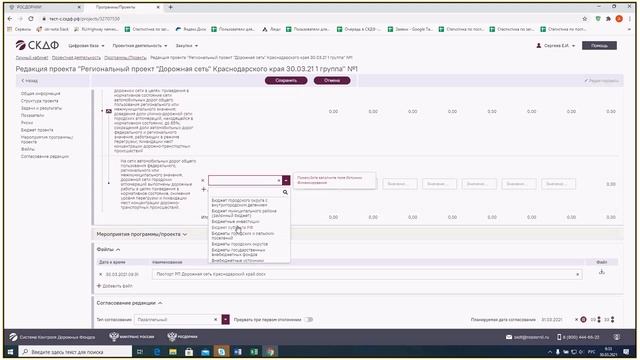Open Бюджет проекта in the sidebar

[x=37, y=130]
